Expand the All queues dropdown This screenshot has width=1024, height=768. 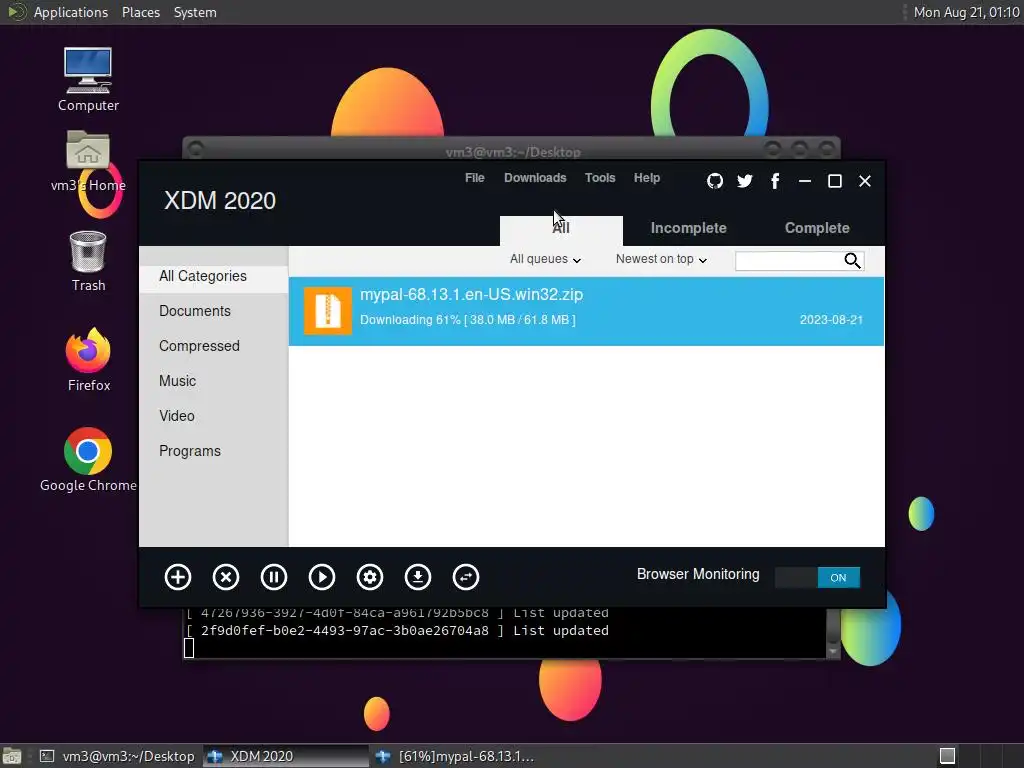pyautogui.click(x=545, y=259)
